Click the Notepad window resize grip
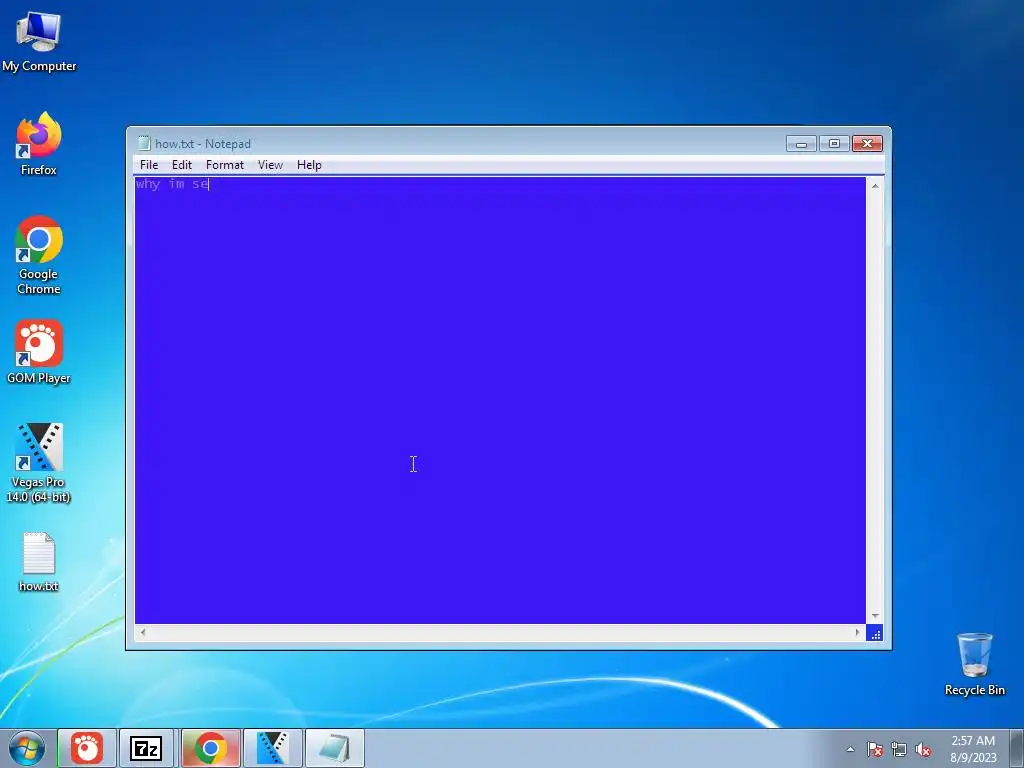 point(874,633)
